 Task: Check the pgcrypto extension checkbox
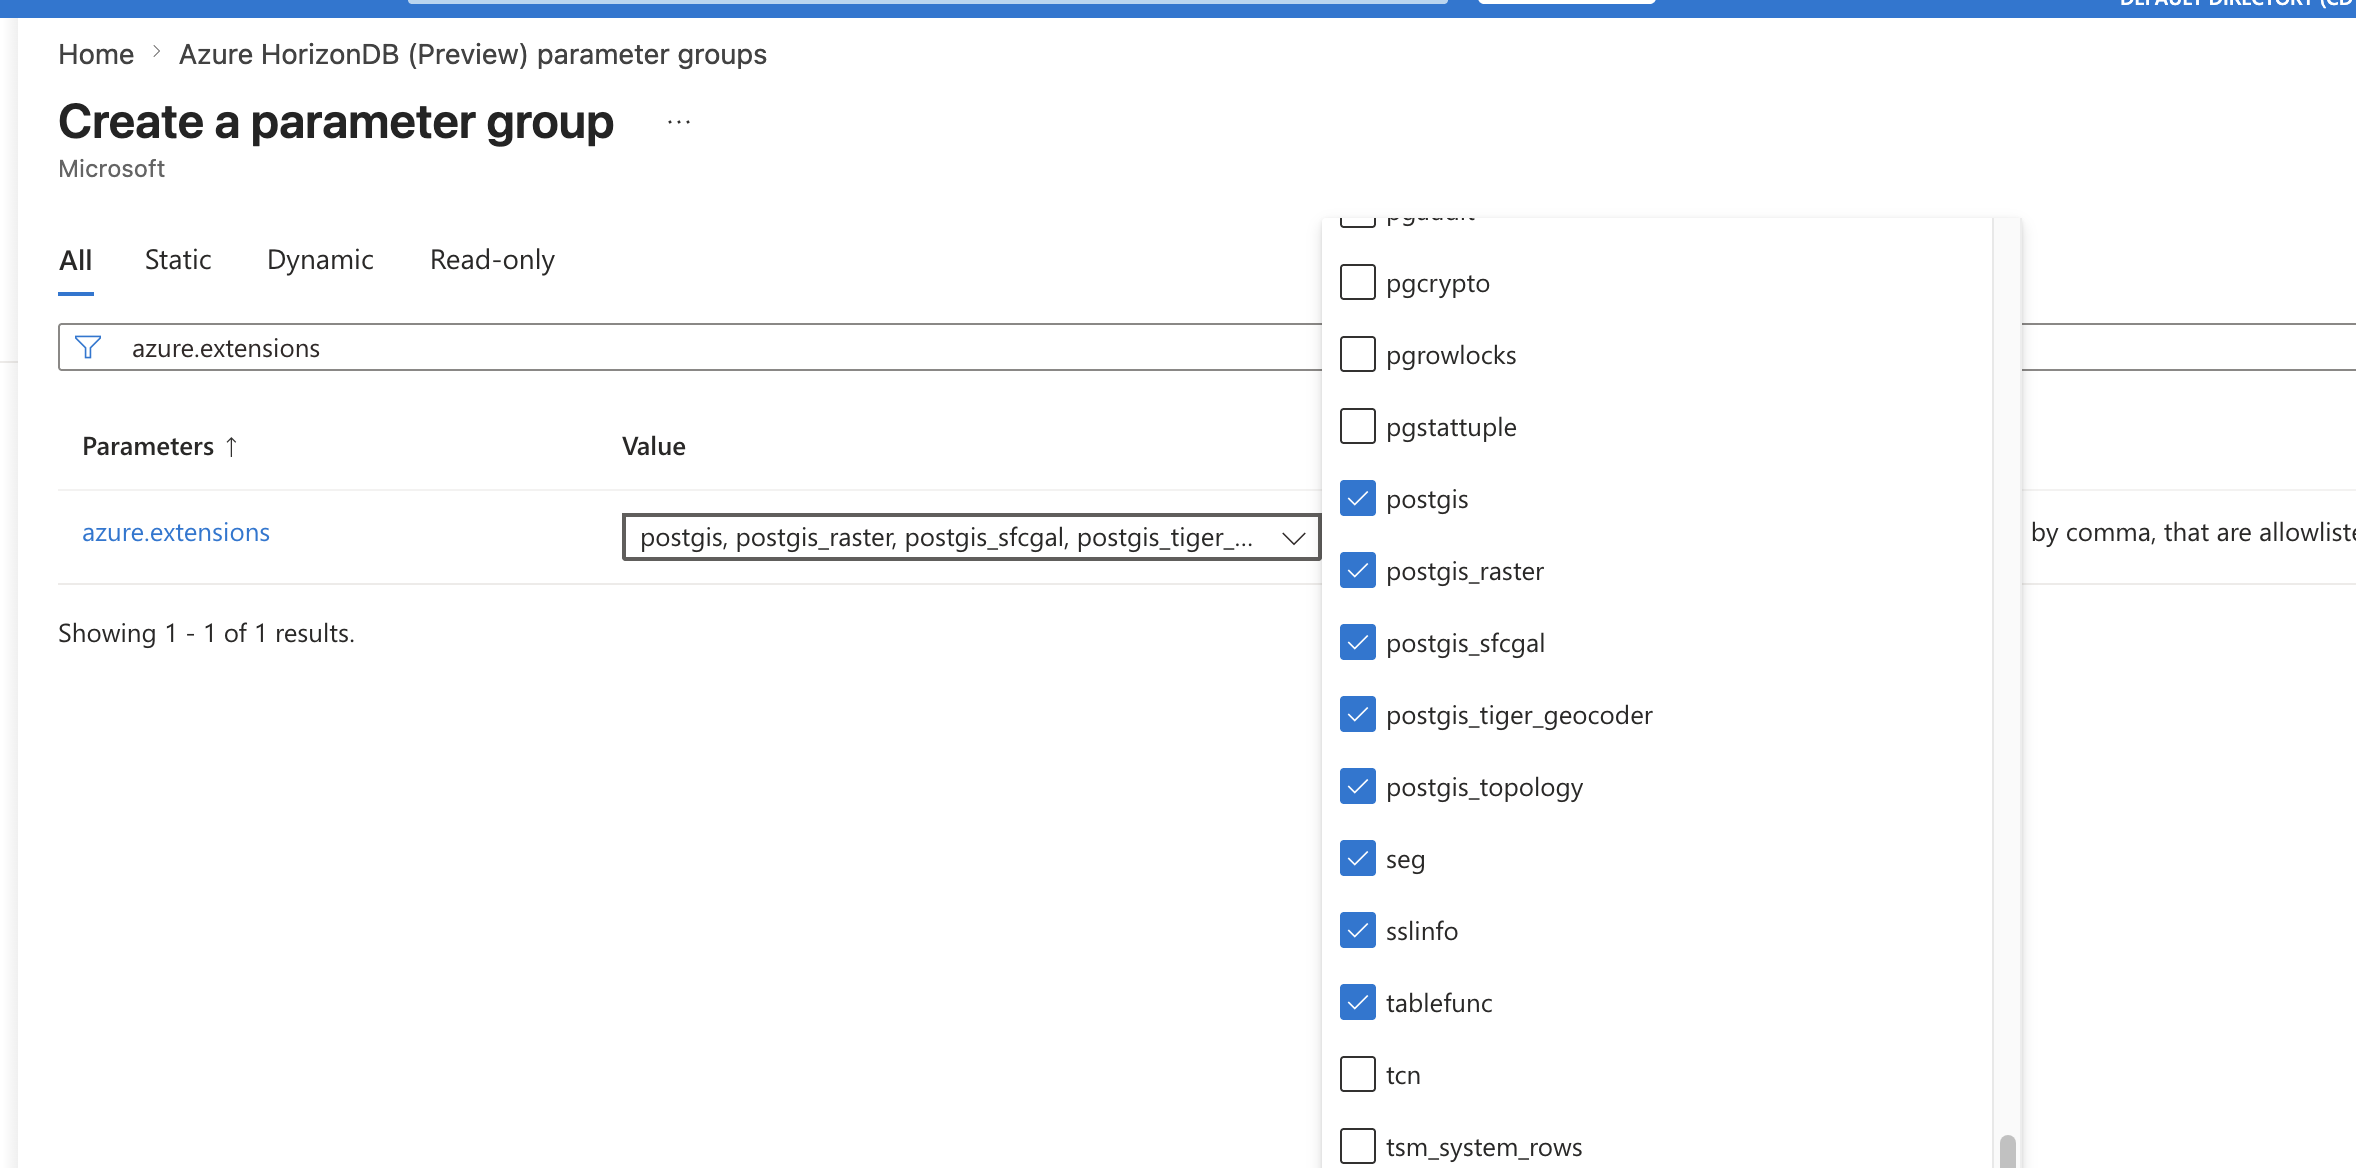tap(1357, 282)
